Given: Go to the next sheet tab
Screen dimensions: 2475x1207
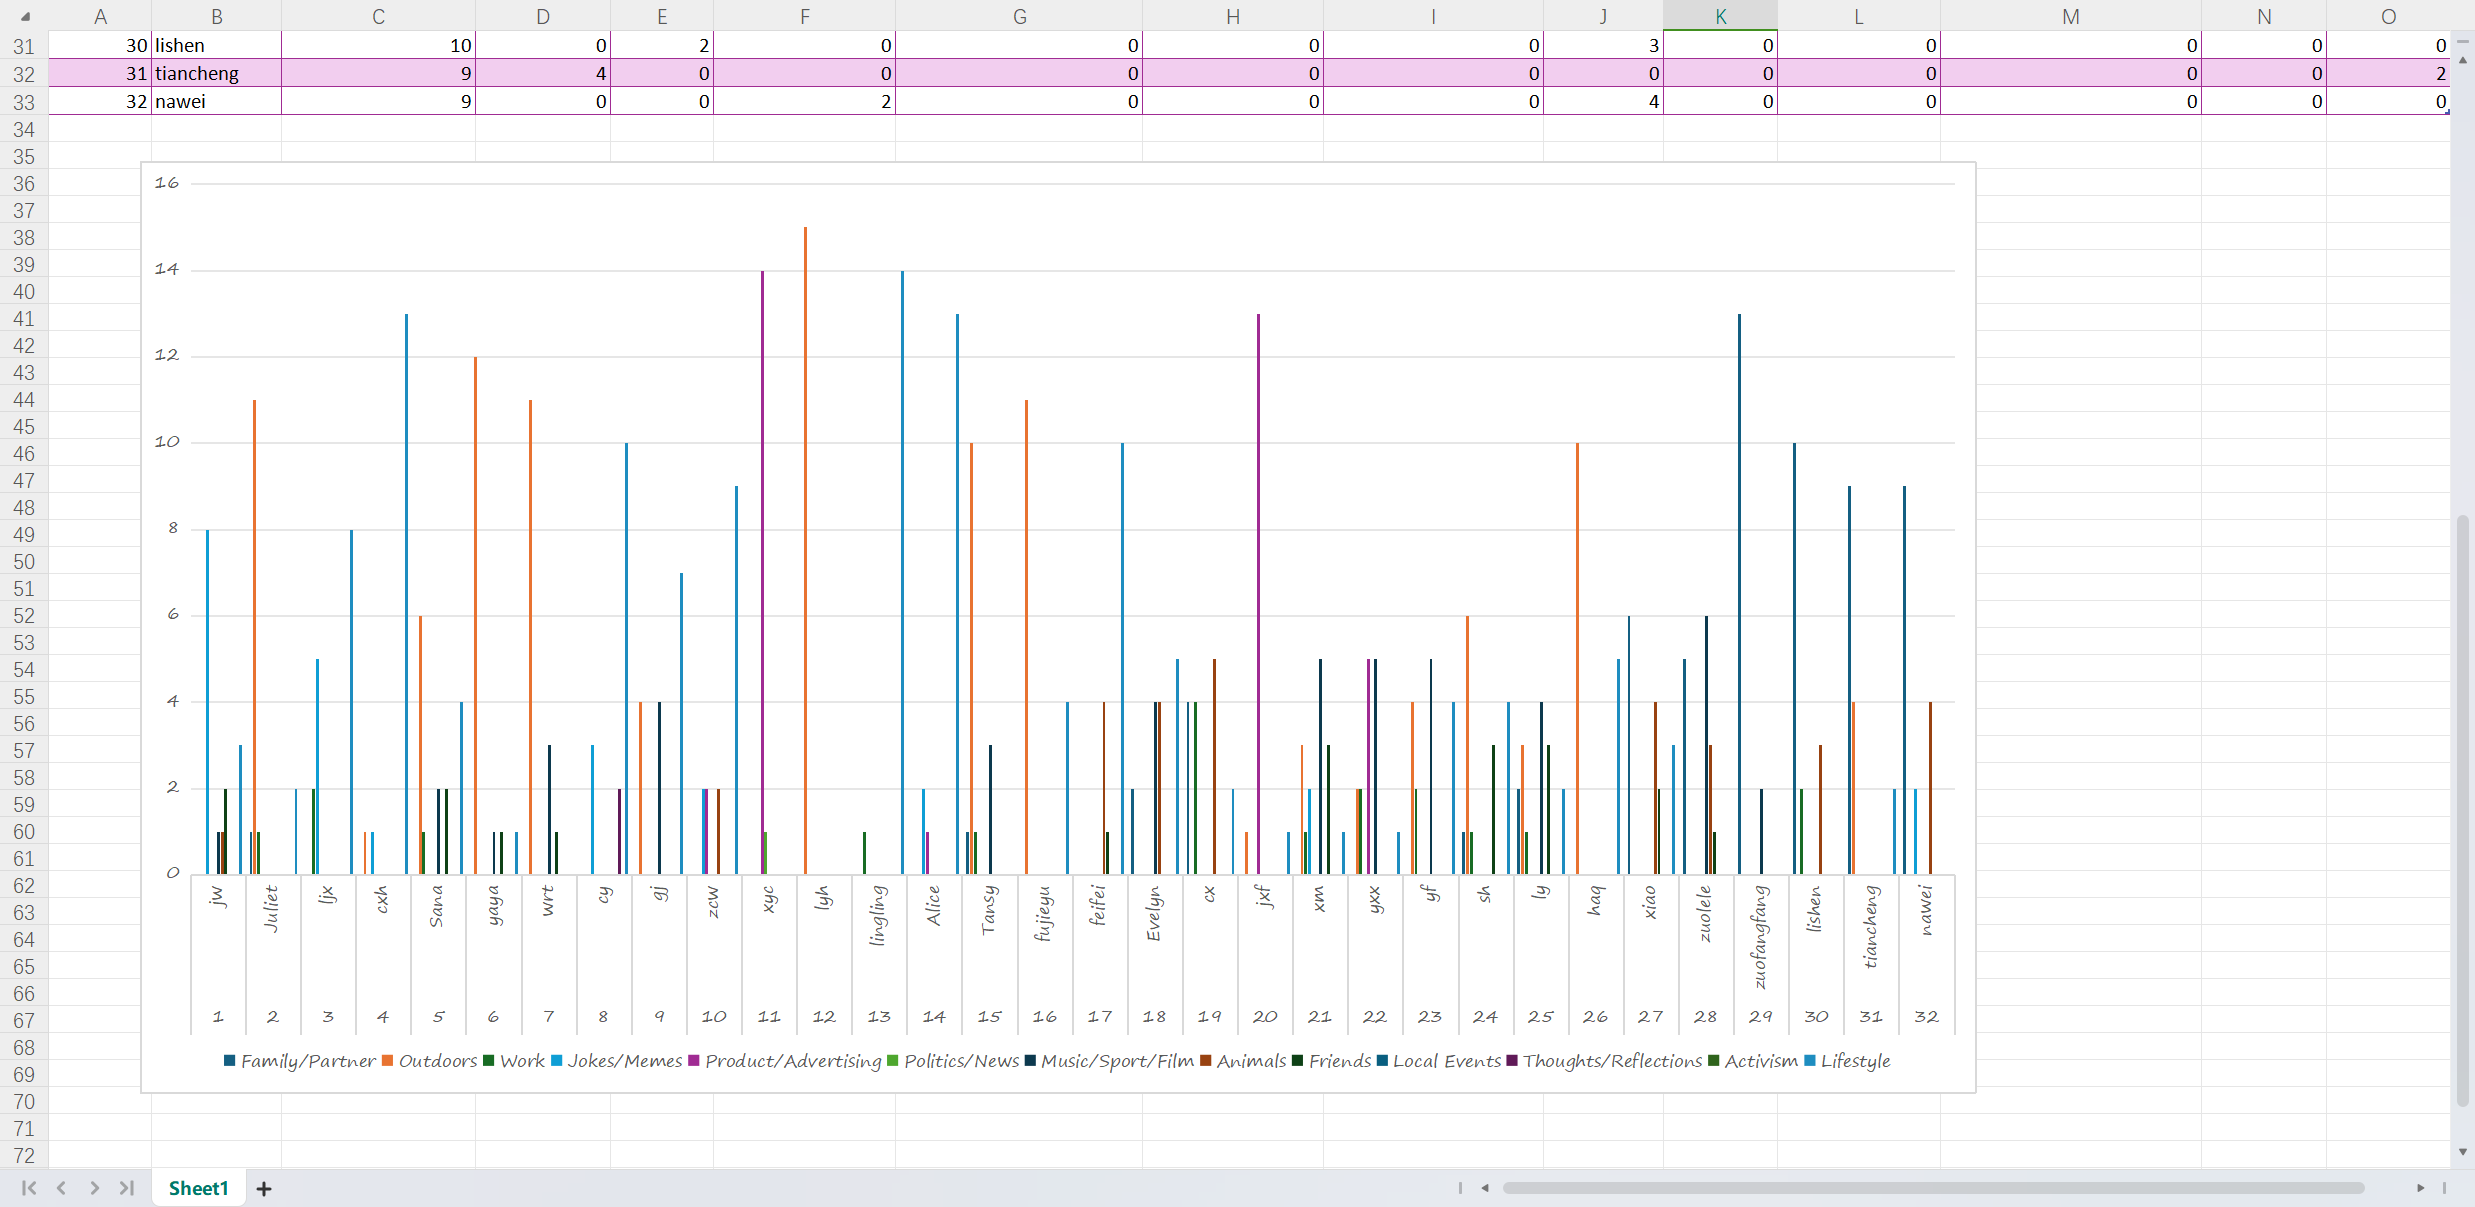Looking at the screenshot, I should click(x=94, y=1188).
